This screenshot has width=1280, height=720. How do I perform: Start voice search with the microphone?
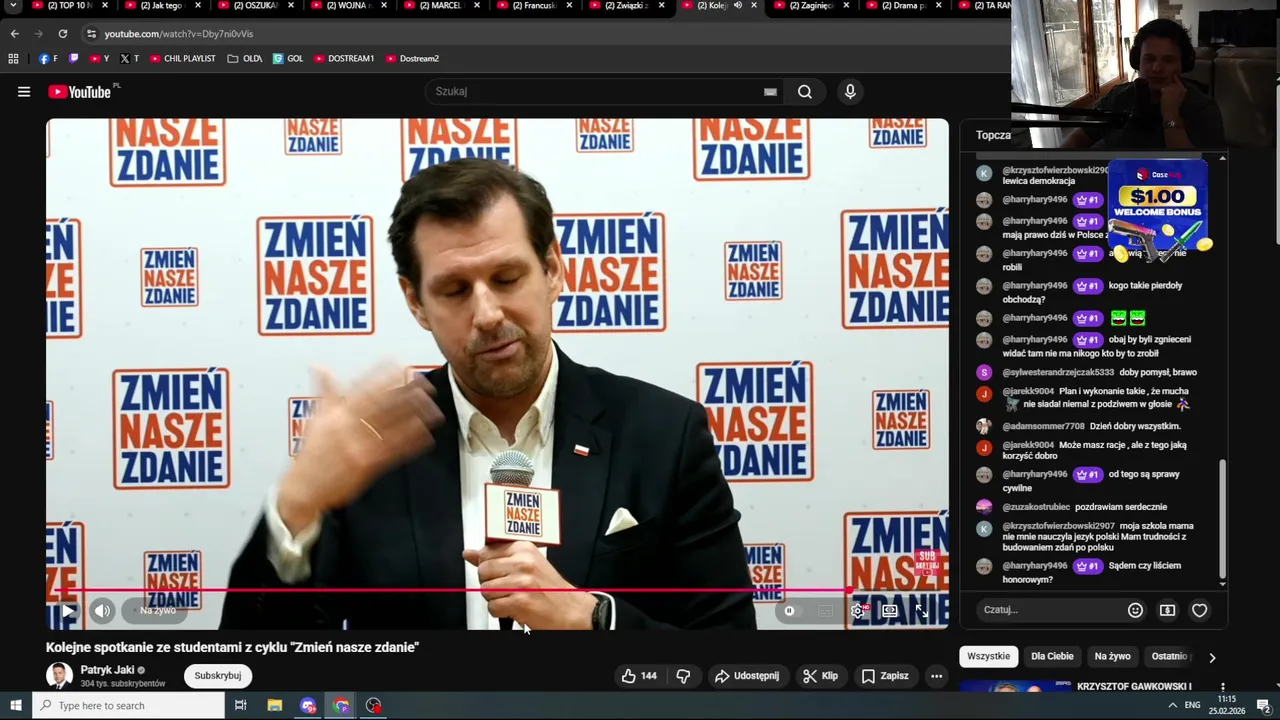[x=850, y=92]
